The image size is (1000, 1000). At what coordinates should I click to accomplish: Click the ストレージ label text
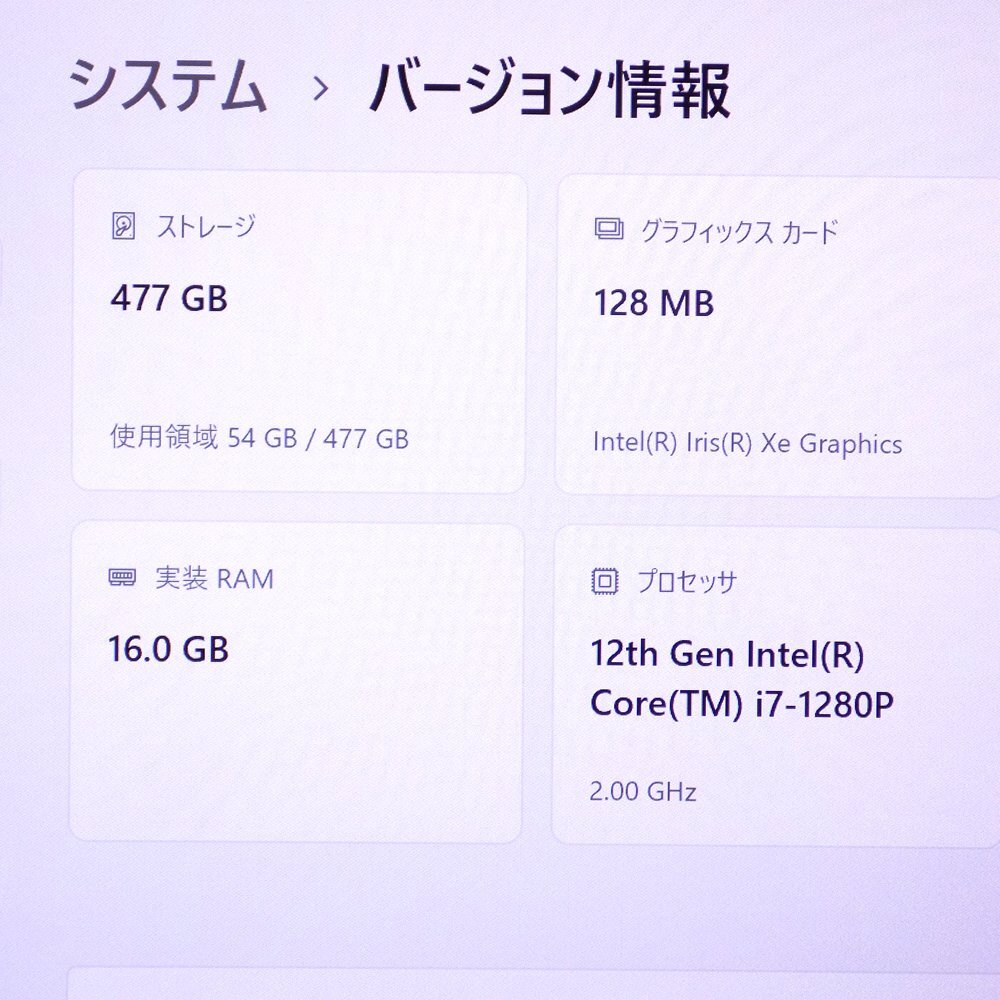click(x=205, y=226)
